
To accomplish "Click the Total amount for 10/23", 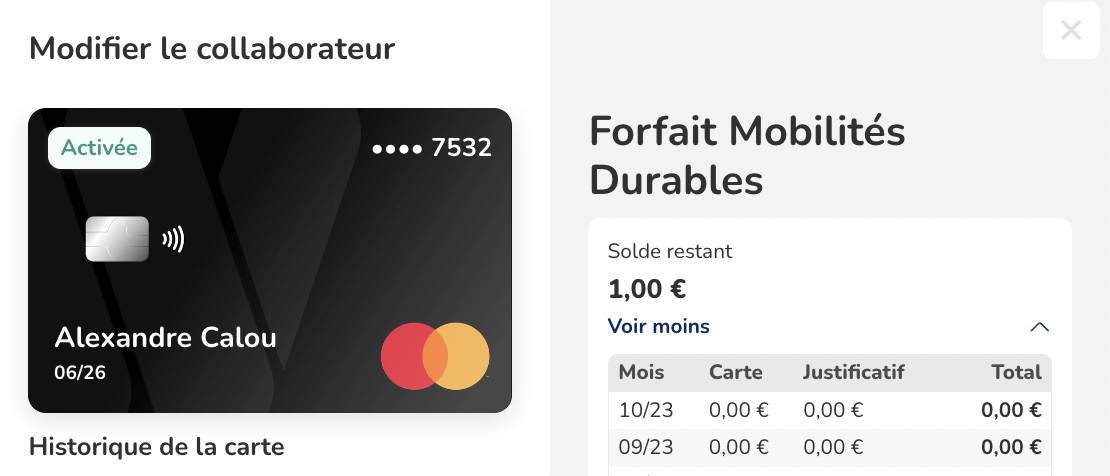I will [x=1011, y=409].
